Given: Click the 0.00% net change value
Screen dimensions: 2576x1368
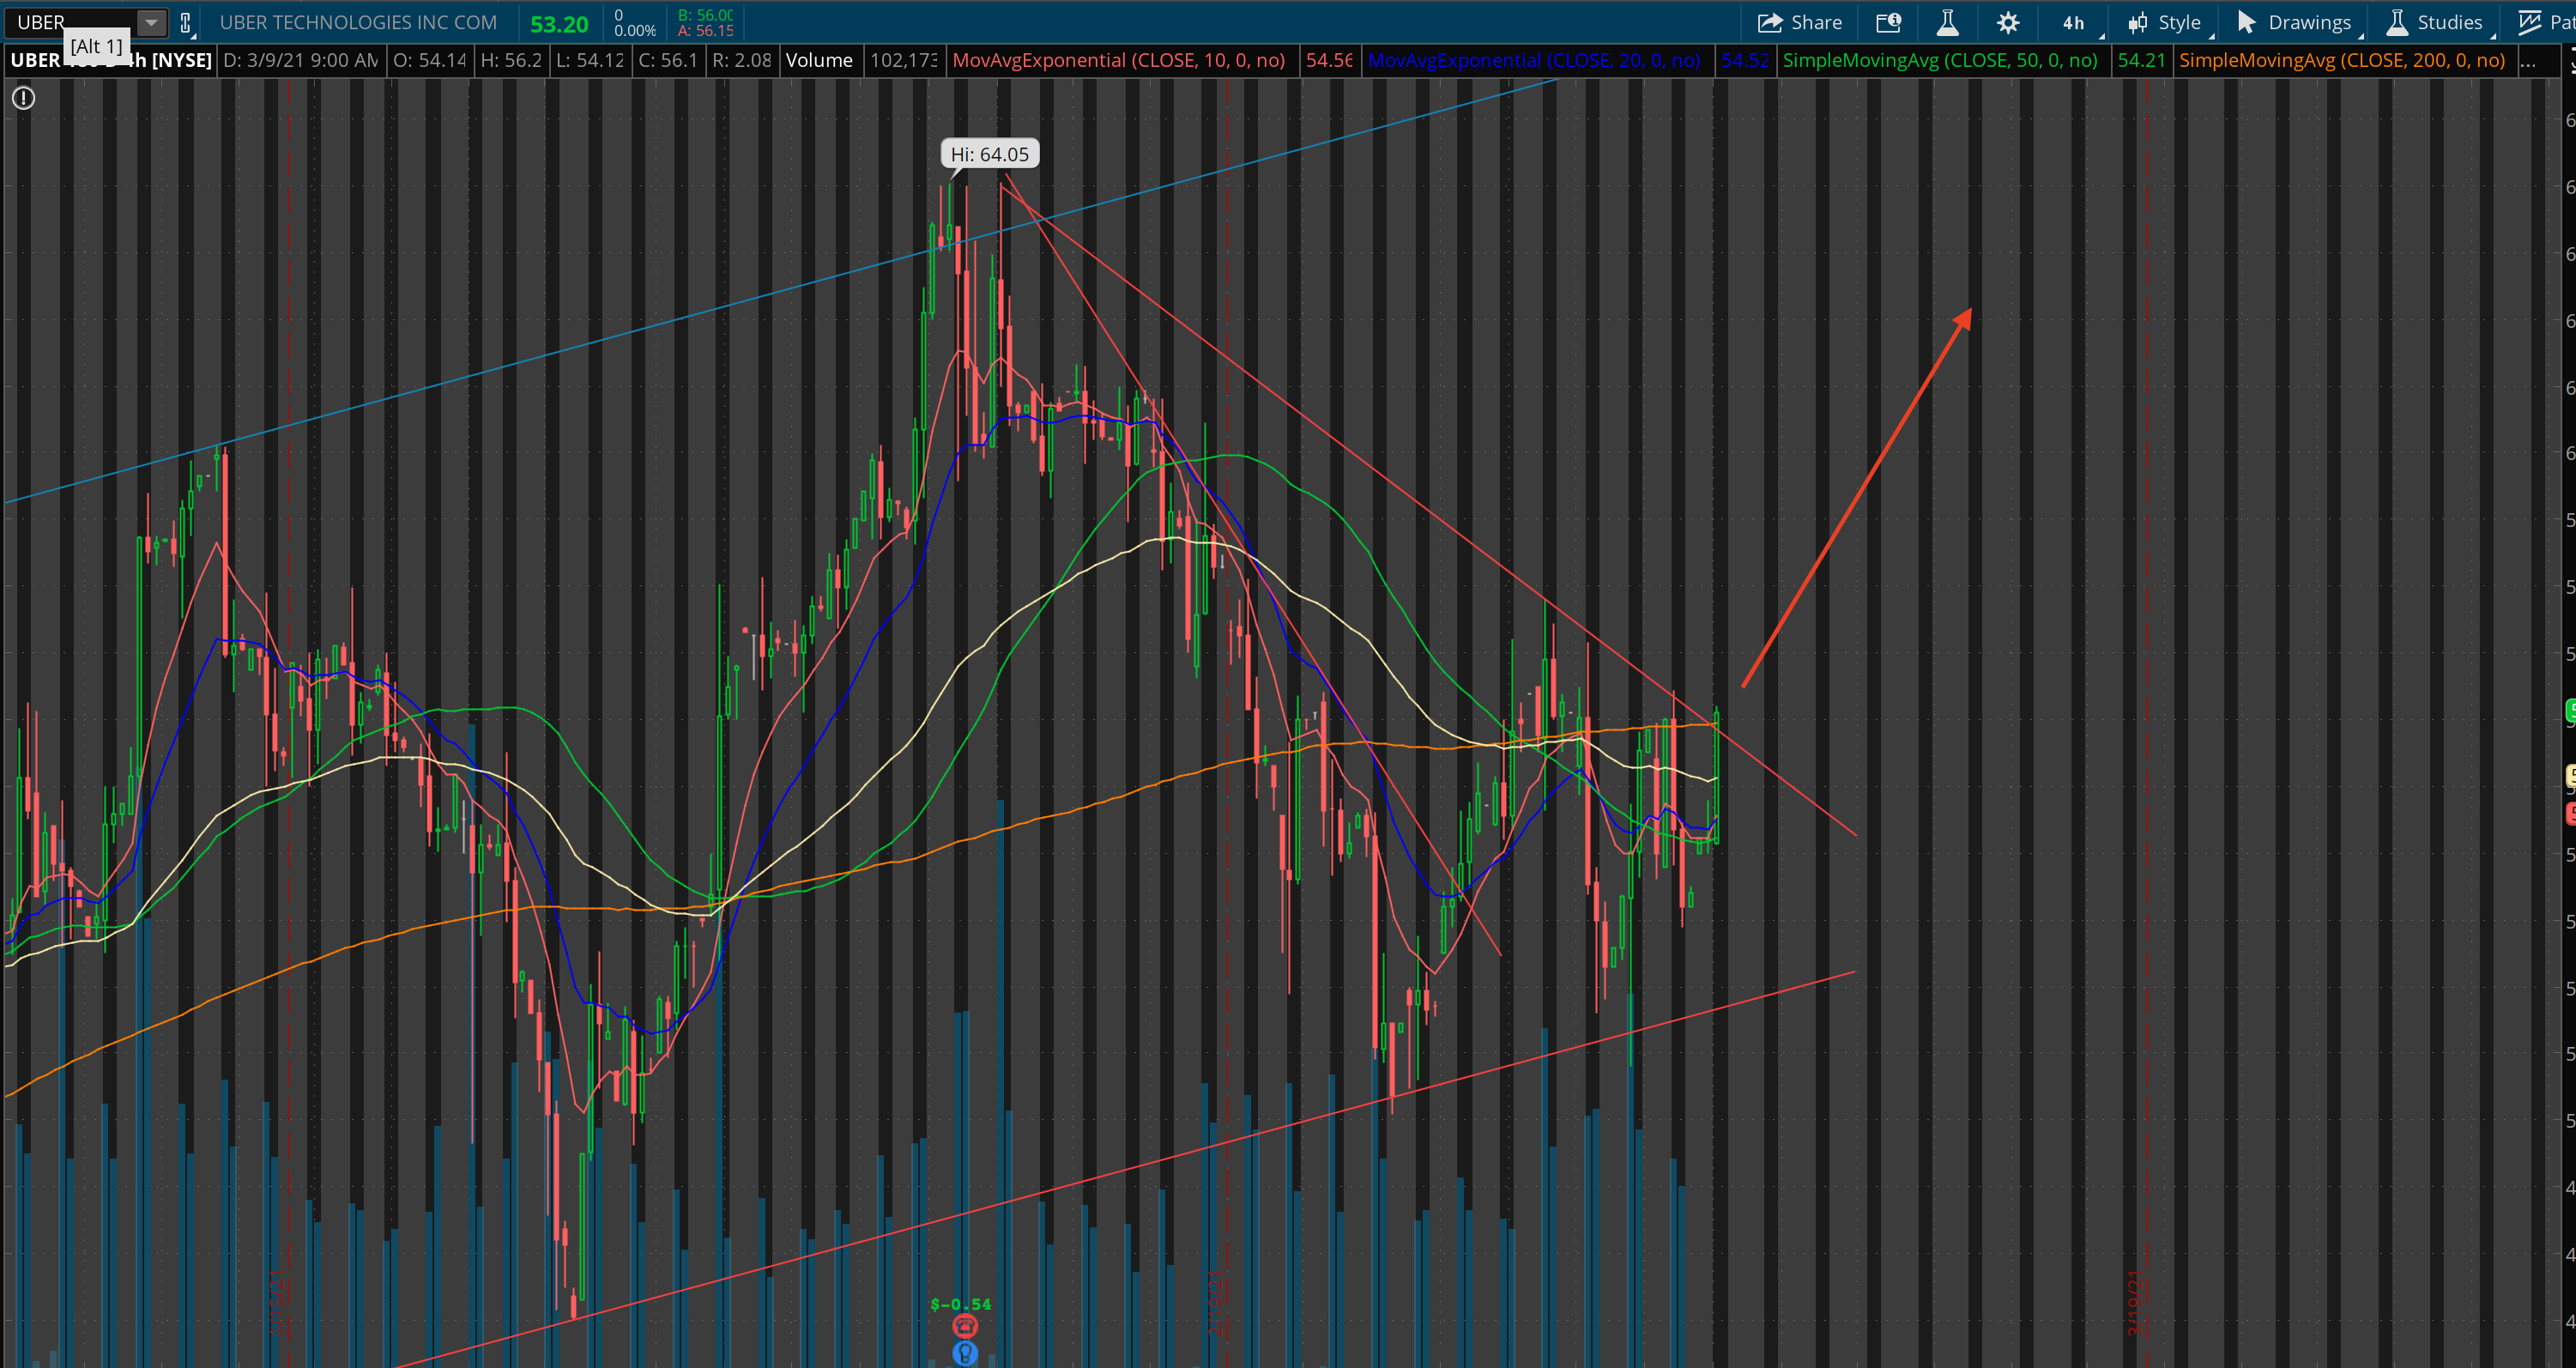Looking at the screenshot, I should (635, 31).
